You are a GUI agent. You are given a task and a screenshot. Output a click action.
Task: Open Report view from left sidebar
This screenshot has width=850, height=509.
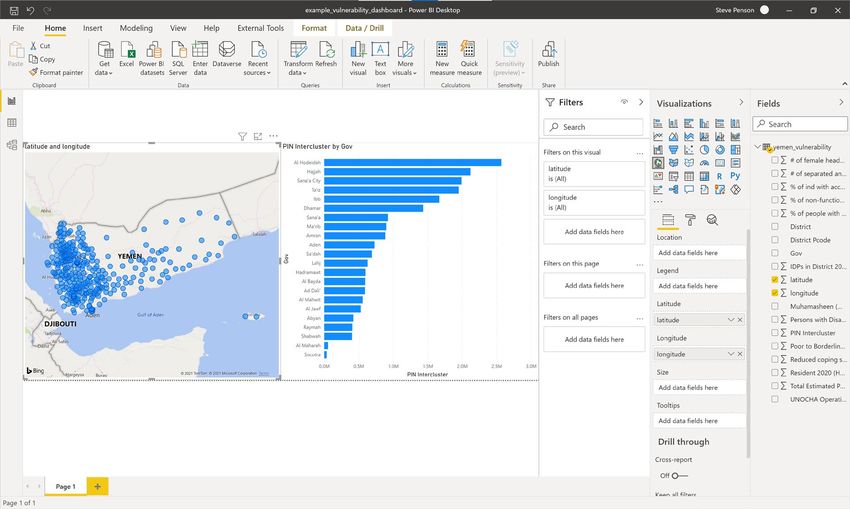[x=11, y=101]
